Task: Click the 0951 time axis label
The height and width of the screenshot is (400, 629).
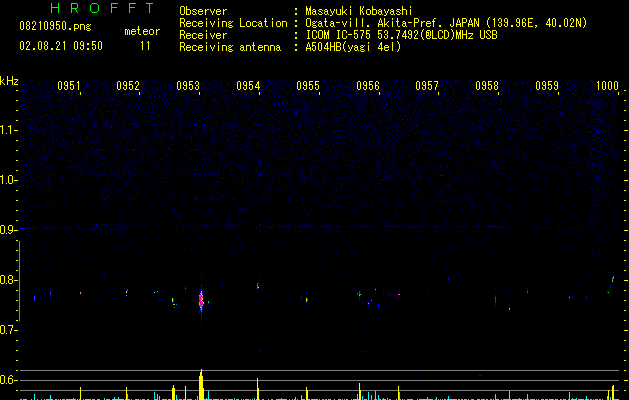Action: [x=69, y=86]
